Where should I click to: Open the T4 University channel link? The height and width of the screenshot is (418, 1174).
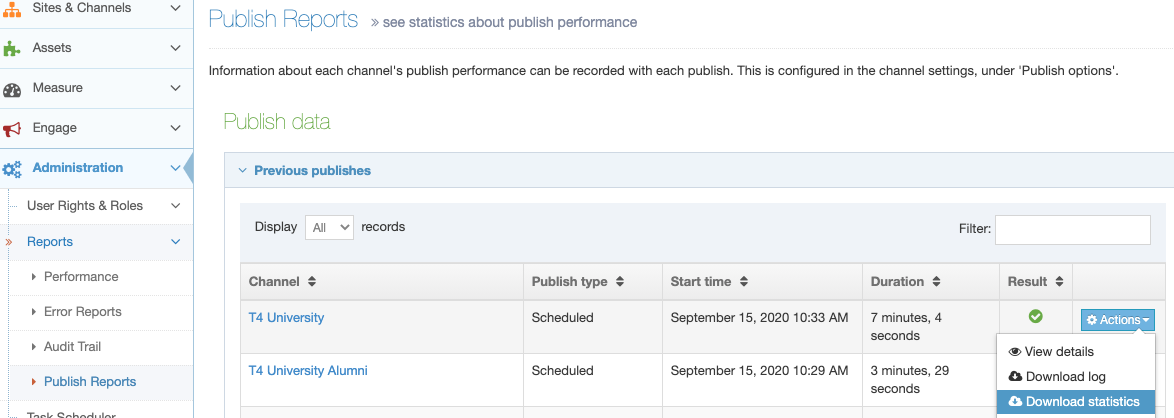click(x=286, y=318)
